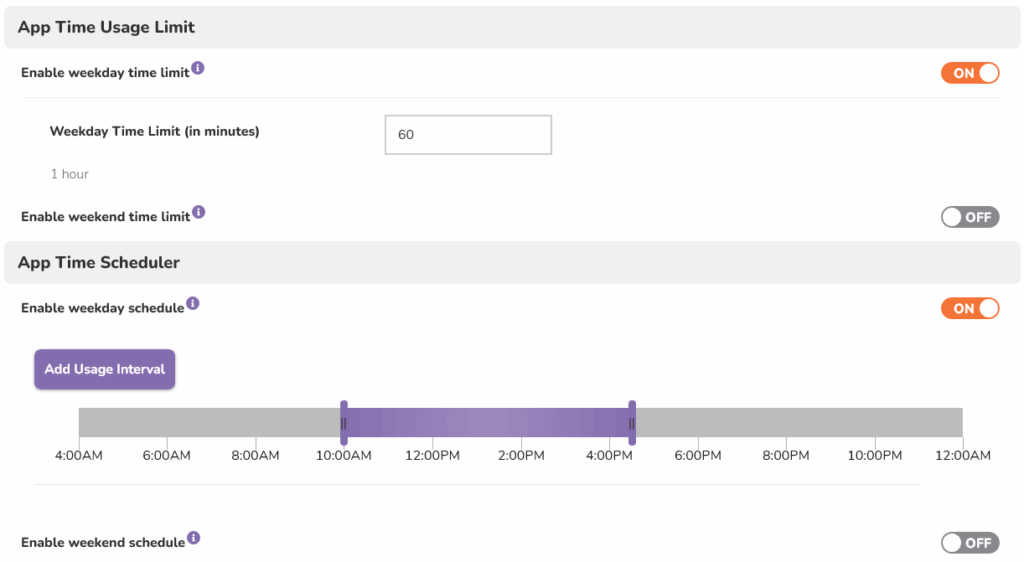Turn on the weekend schedule switch

tap(969, 542)
